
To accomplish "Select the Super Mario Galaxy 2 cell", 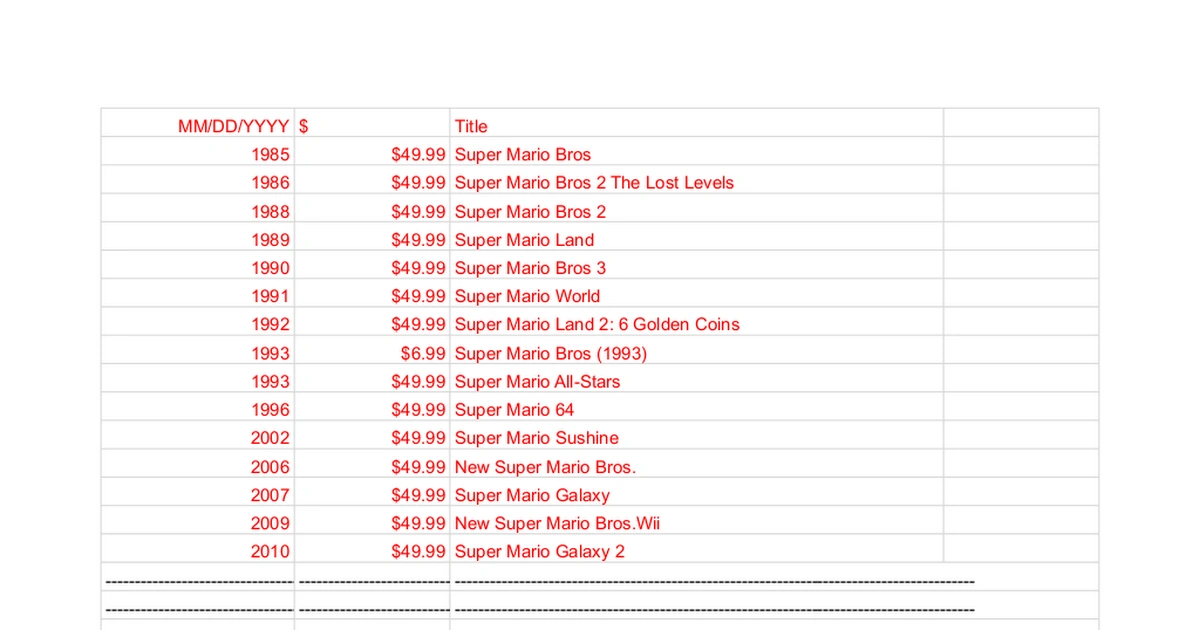I will [x=696, y=551].
